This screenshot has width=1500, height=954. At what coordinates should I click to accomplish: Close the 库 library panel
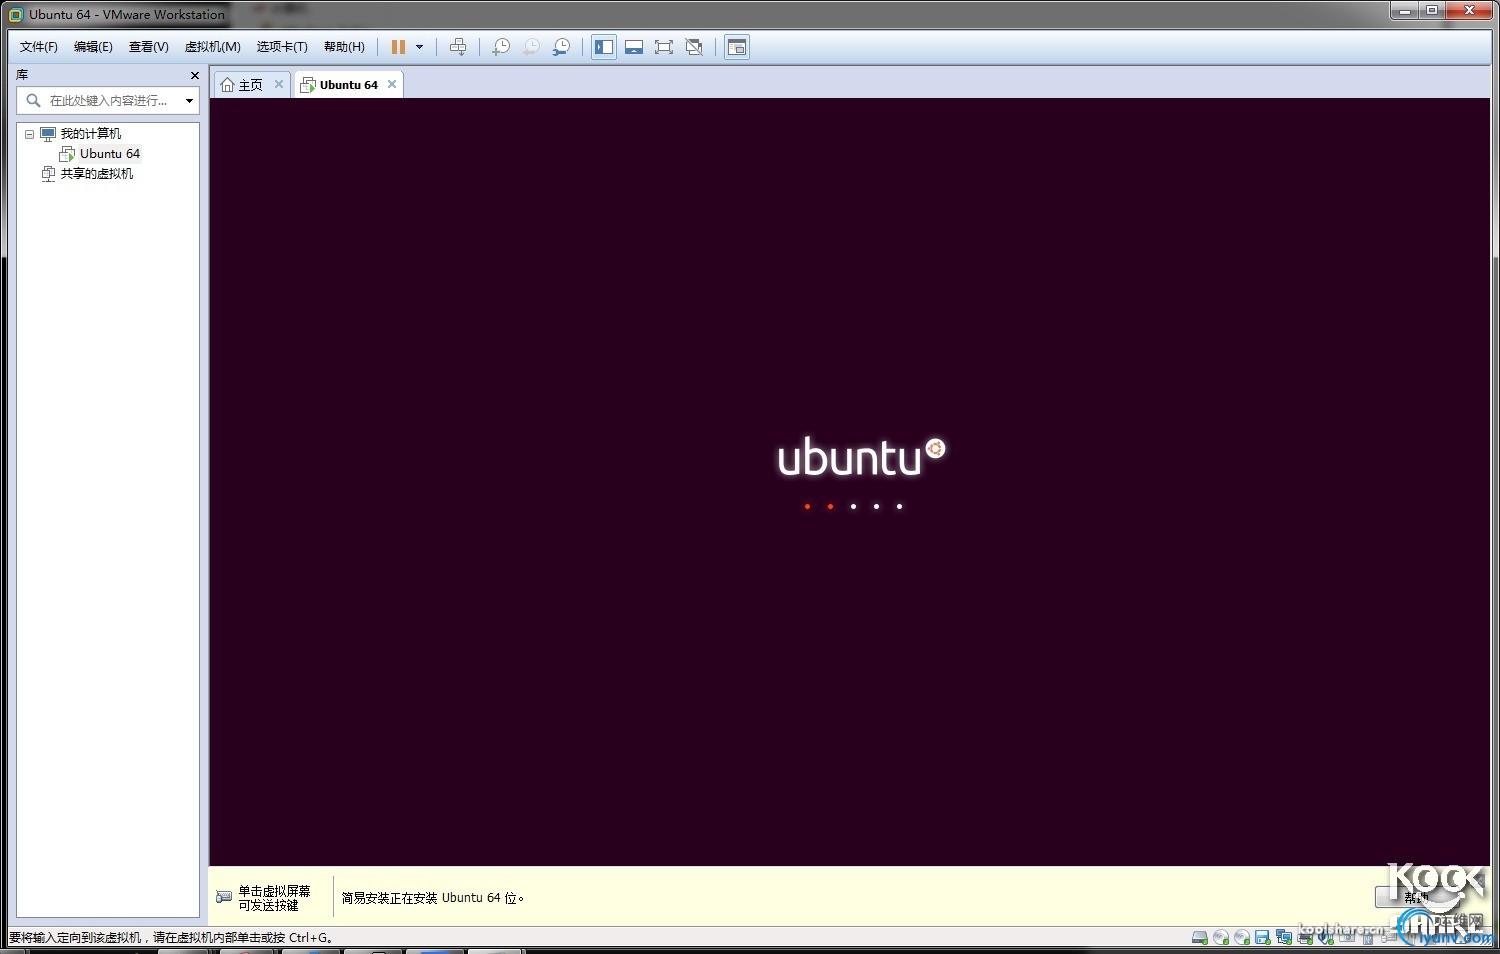(195, 75)
